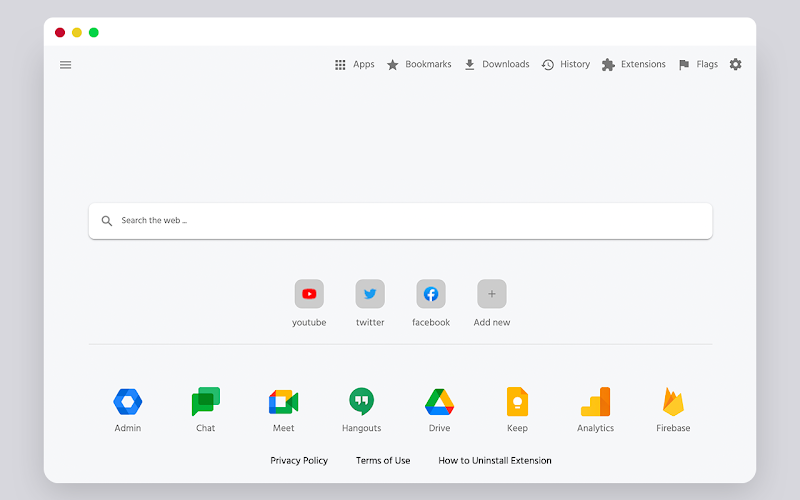
Task: Launch the Drive app icon
Action: coord(439,402)
